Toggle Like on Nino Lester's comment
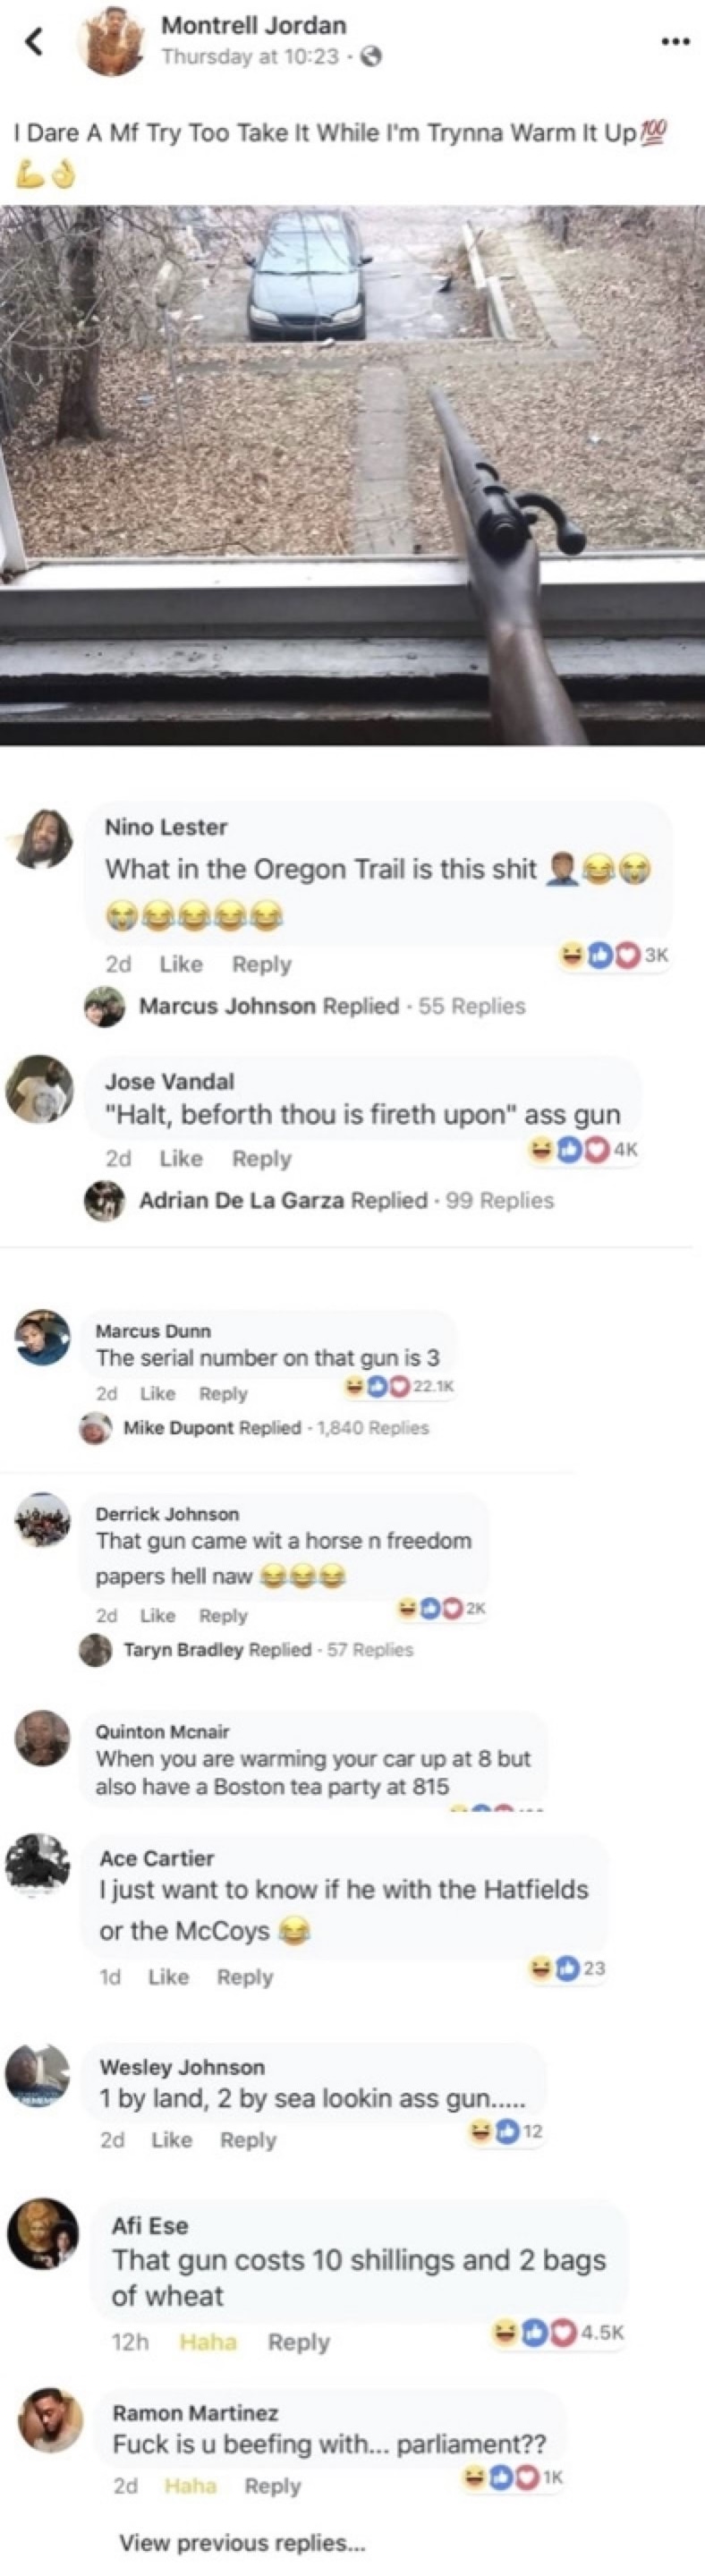The width and height of the screenshot is (705, 2576). click(181, 964)
